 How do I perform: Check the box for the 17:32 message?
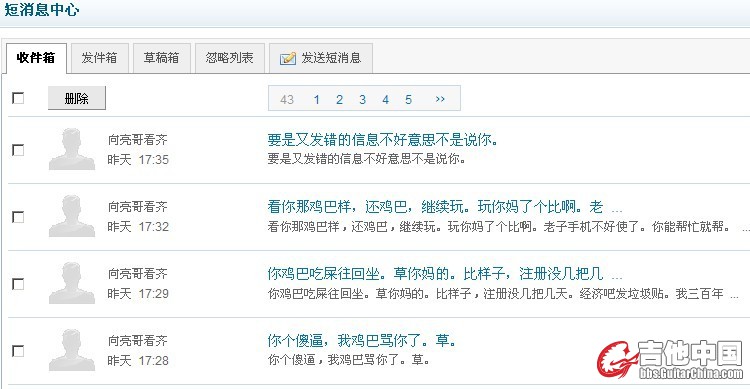click(x=18, y=217)
